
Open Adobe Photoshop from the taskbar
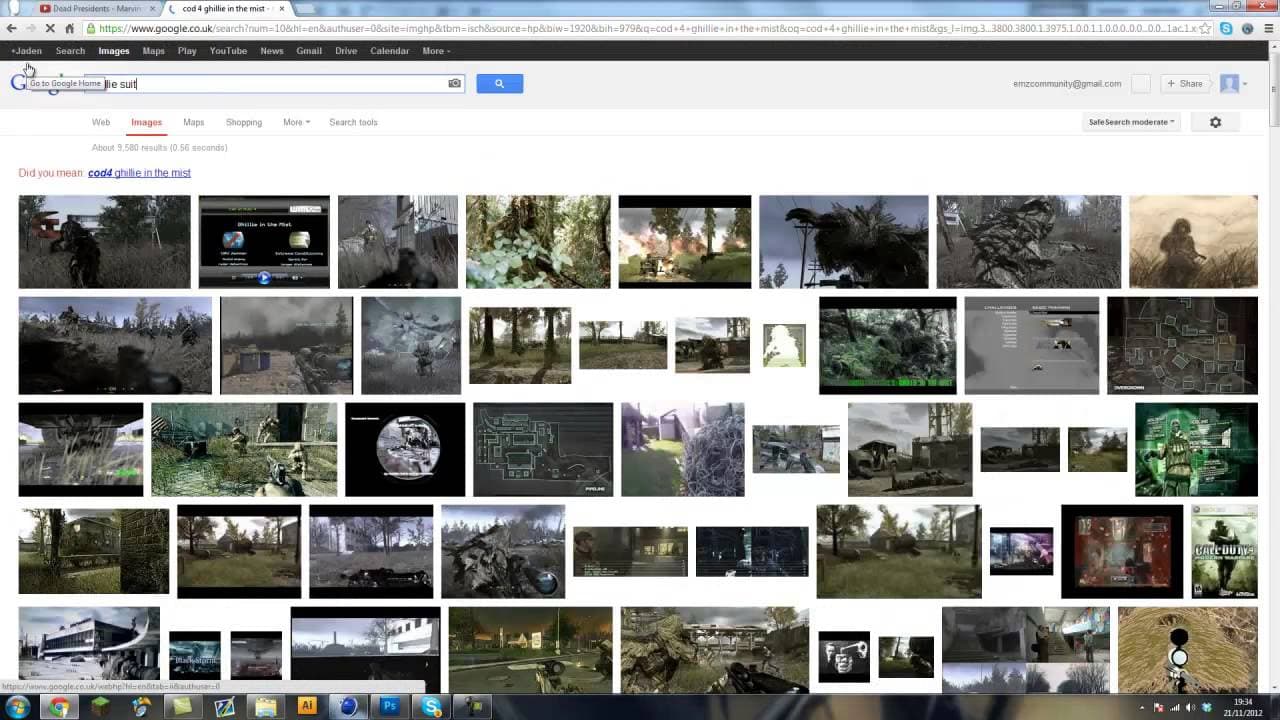pos(390,707)
